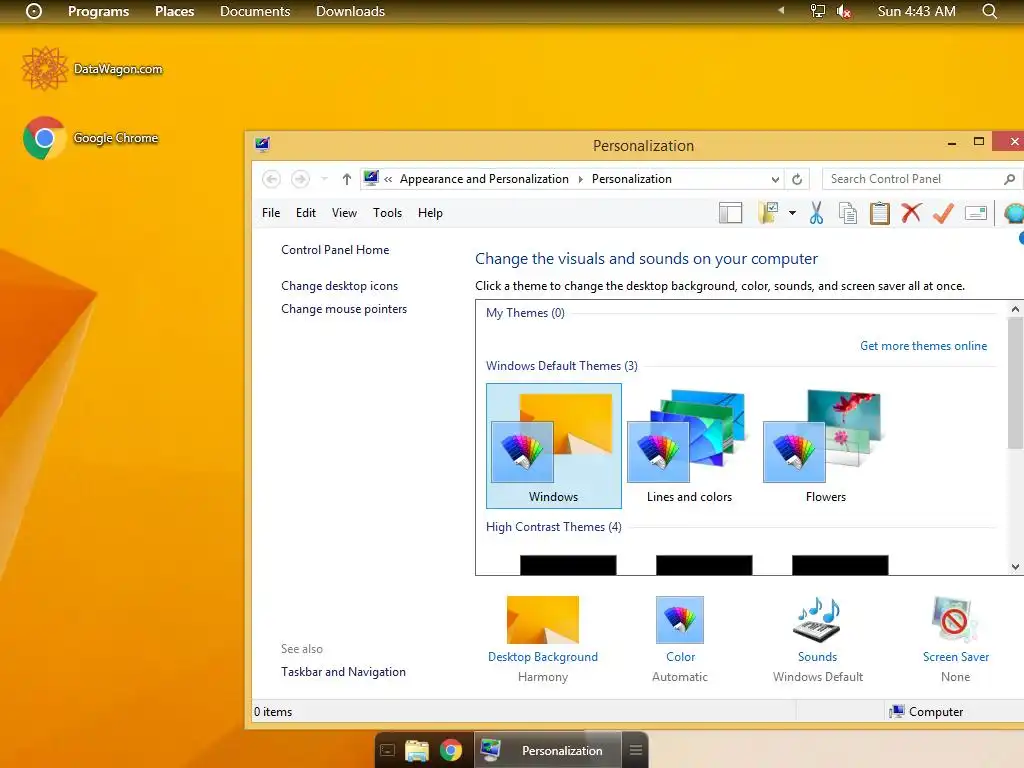Select the Windows theme
Image resolution: width=1024 pixels, height=768 pixels.
click(x=554, y=446)
